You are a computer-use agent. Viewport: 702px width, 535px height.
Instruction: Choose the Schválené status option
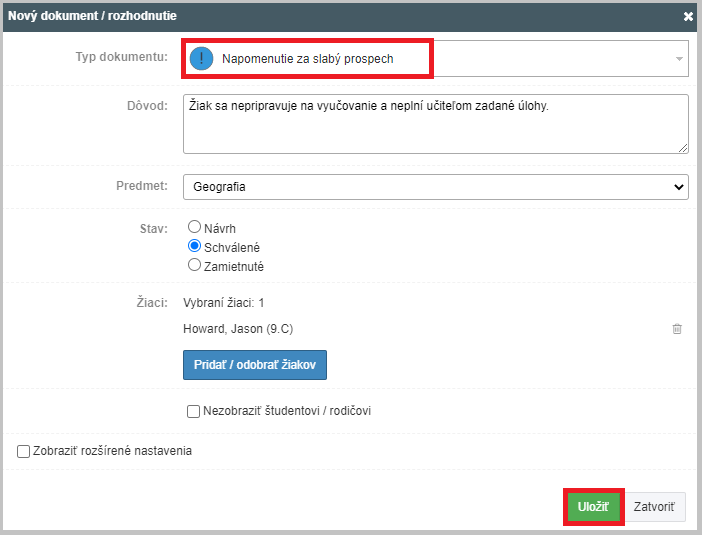[x=194, y=246]
